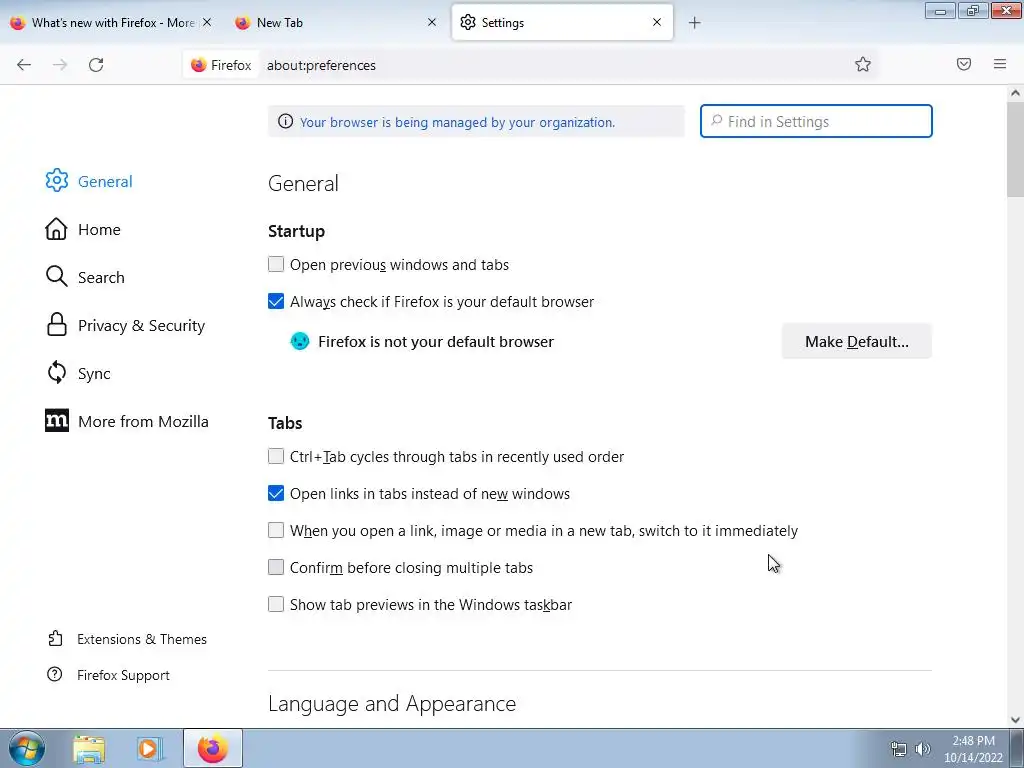Open More from Mozilla category

pos(143,421)
